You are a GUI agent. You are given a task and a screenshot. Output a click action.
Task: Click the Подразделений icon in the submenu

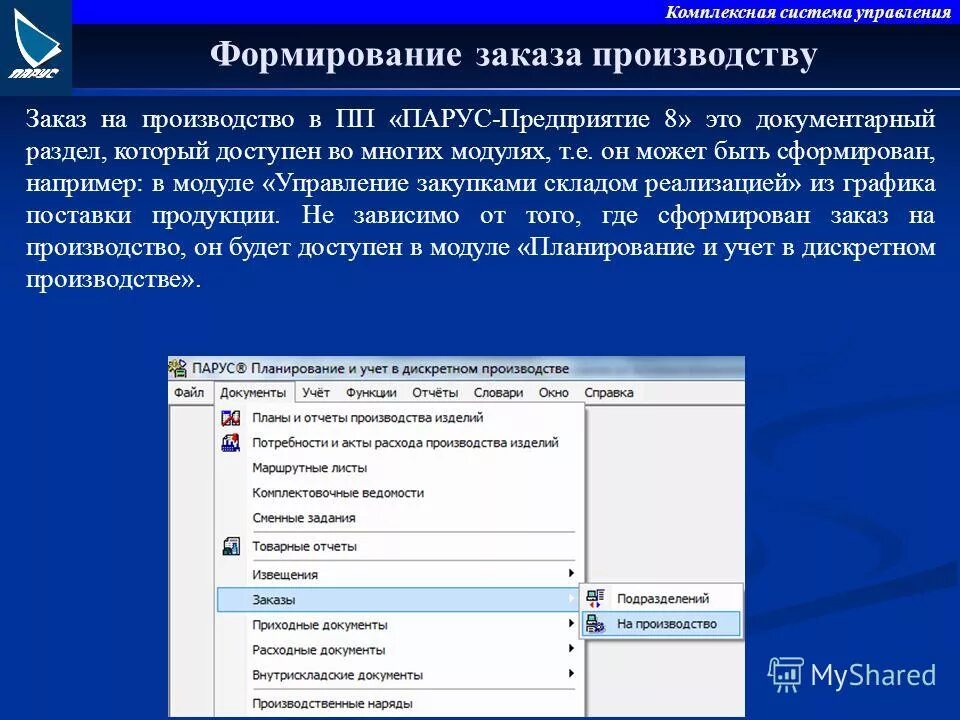click(x=594, y=597)
